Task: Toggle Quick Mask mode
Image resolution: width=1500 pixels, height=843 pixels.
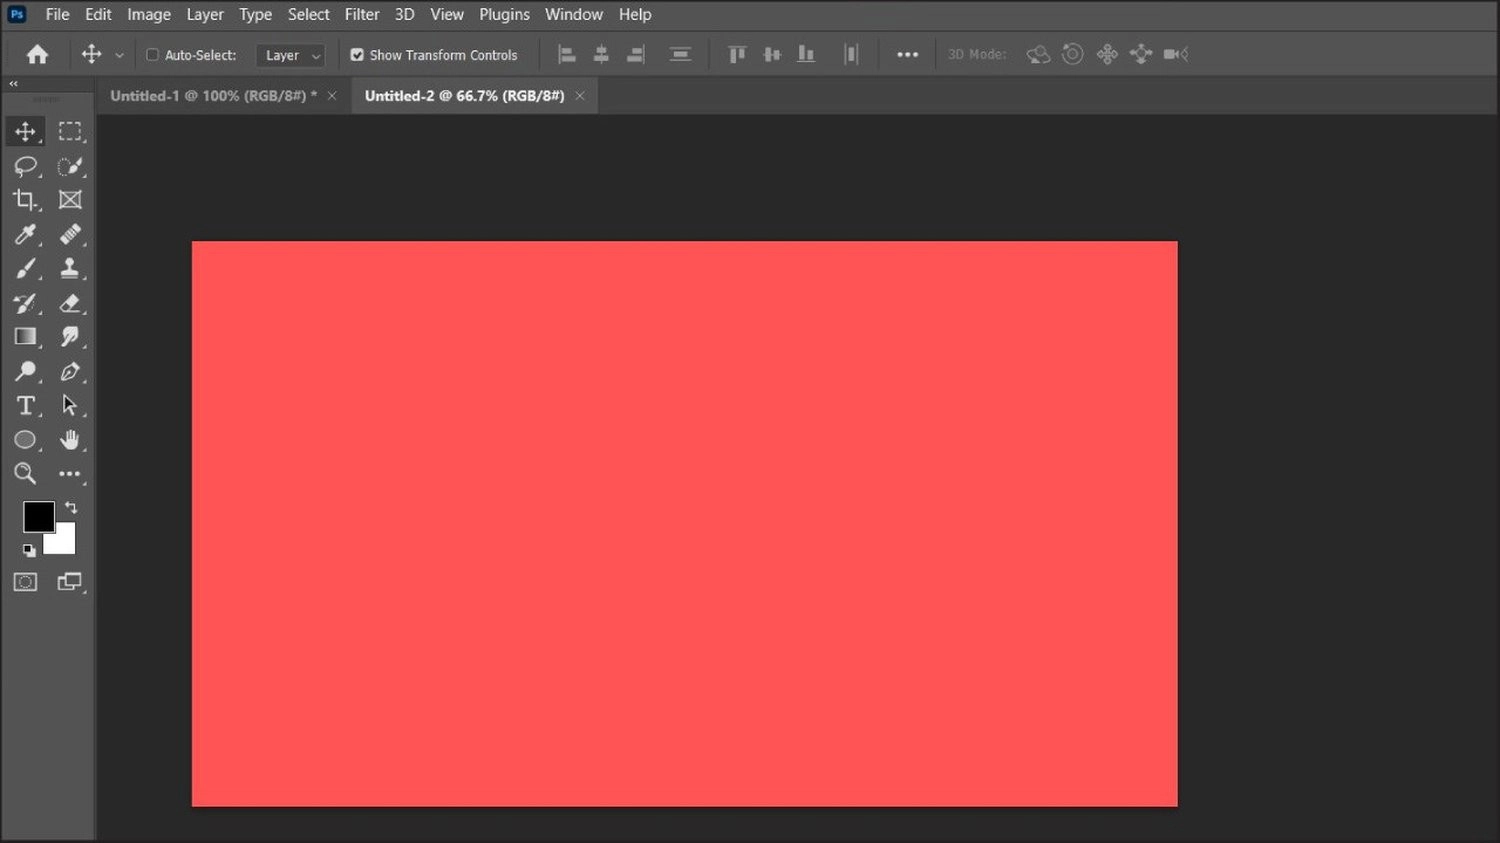Action: (x=25, y=582)
